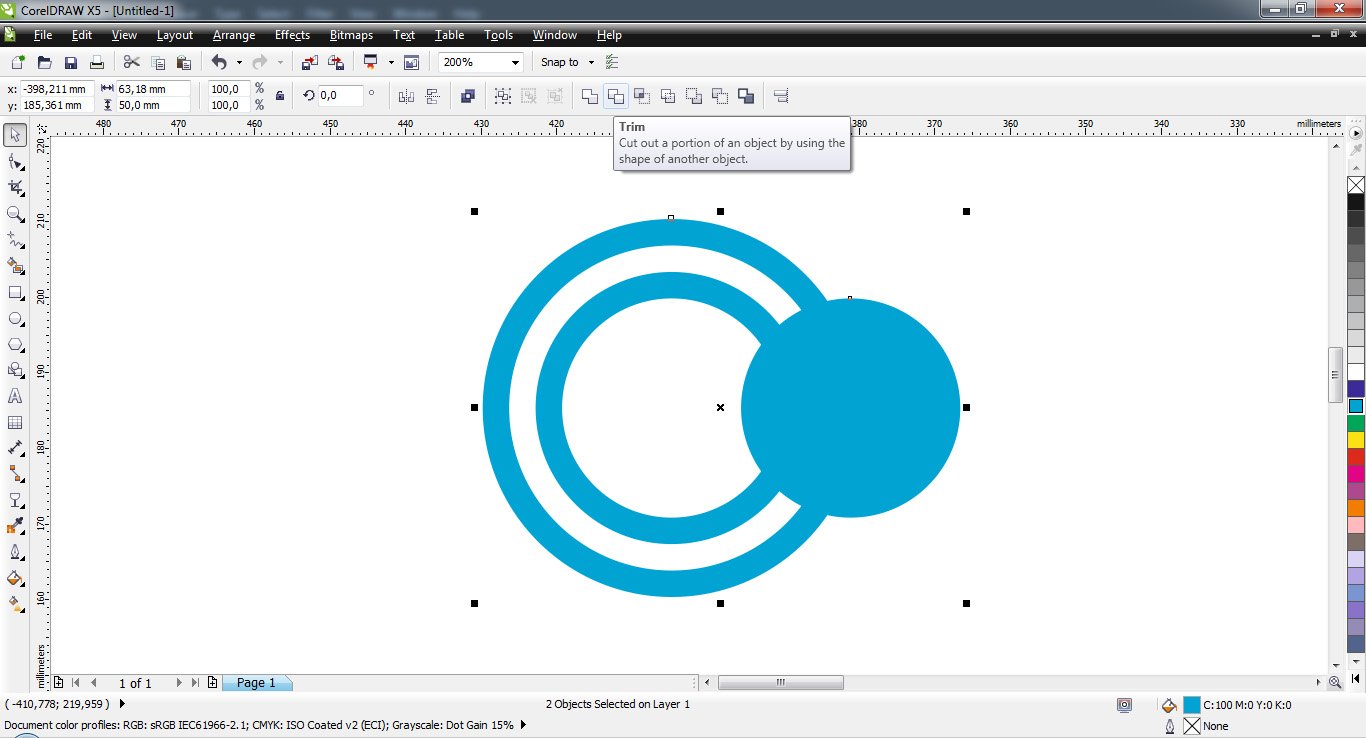This screenshot has width=1366, height=738.
Task: Pick the yellow swatch in palette
Action: point(1356,440)
